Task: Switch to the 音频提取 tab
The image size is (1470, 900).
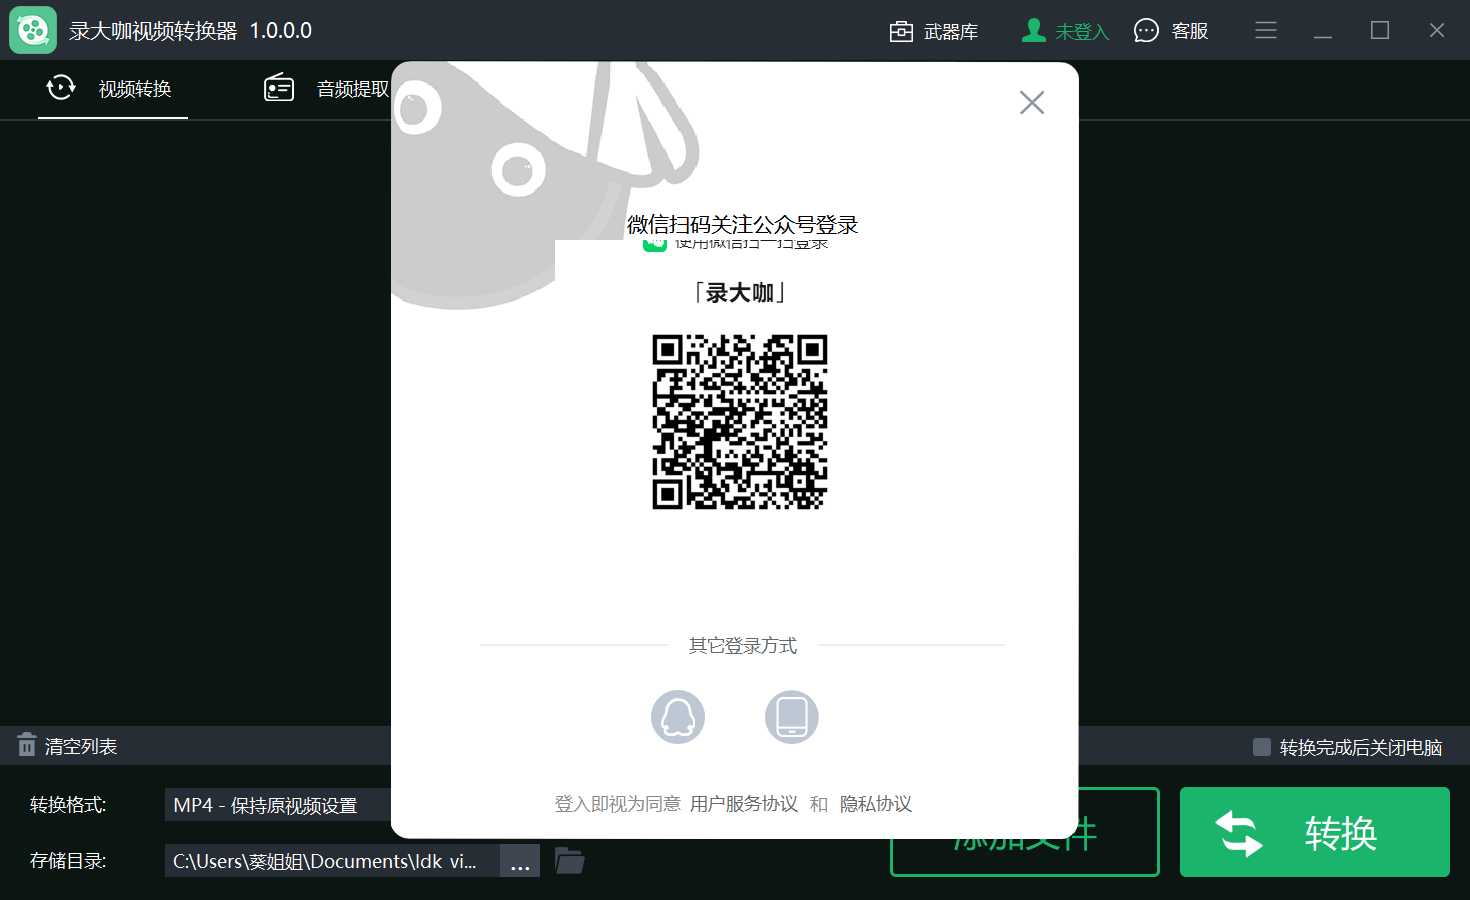Action: coord(325,89)
